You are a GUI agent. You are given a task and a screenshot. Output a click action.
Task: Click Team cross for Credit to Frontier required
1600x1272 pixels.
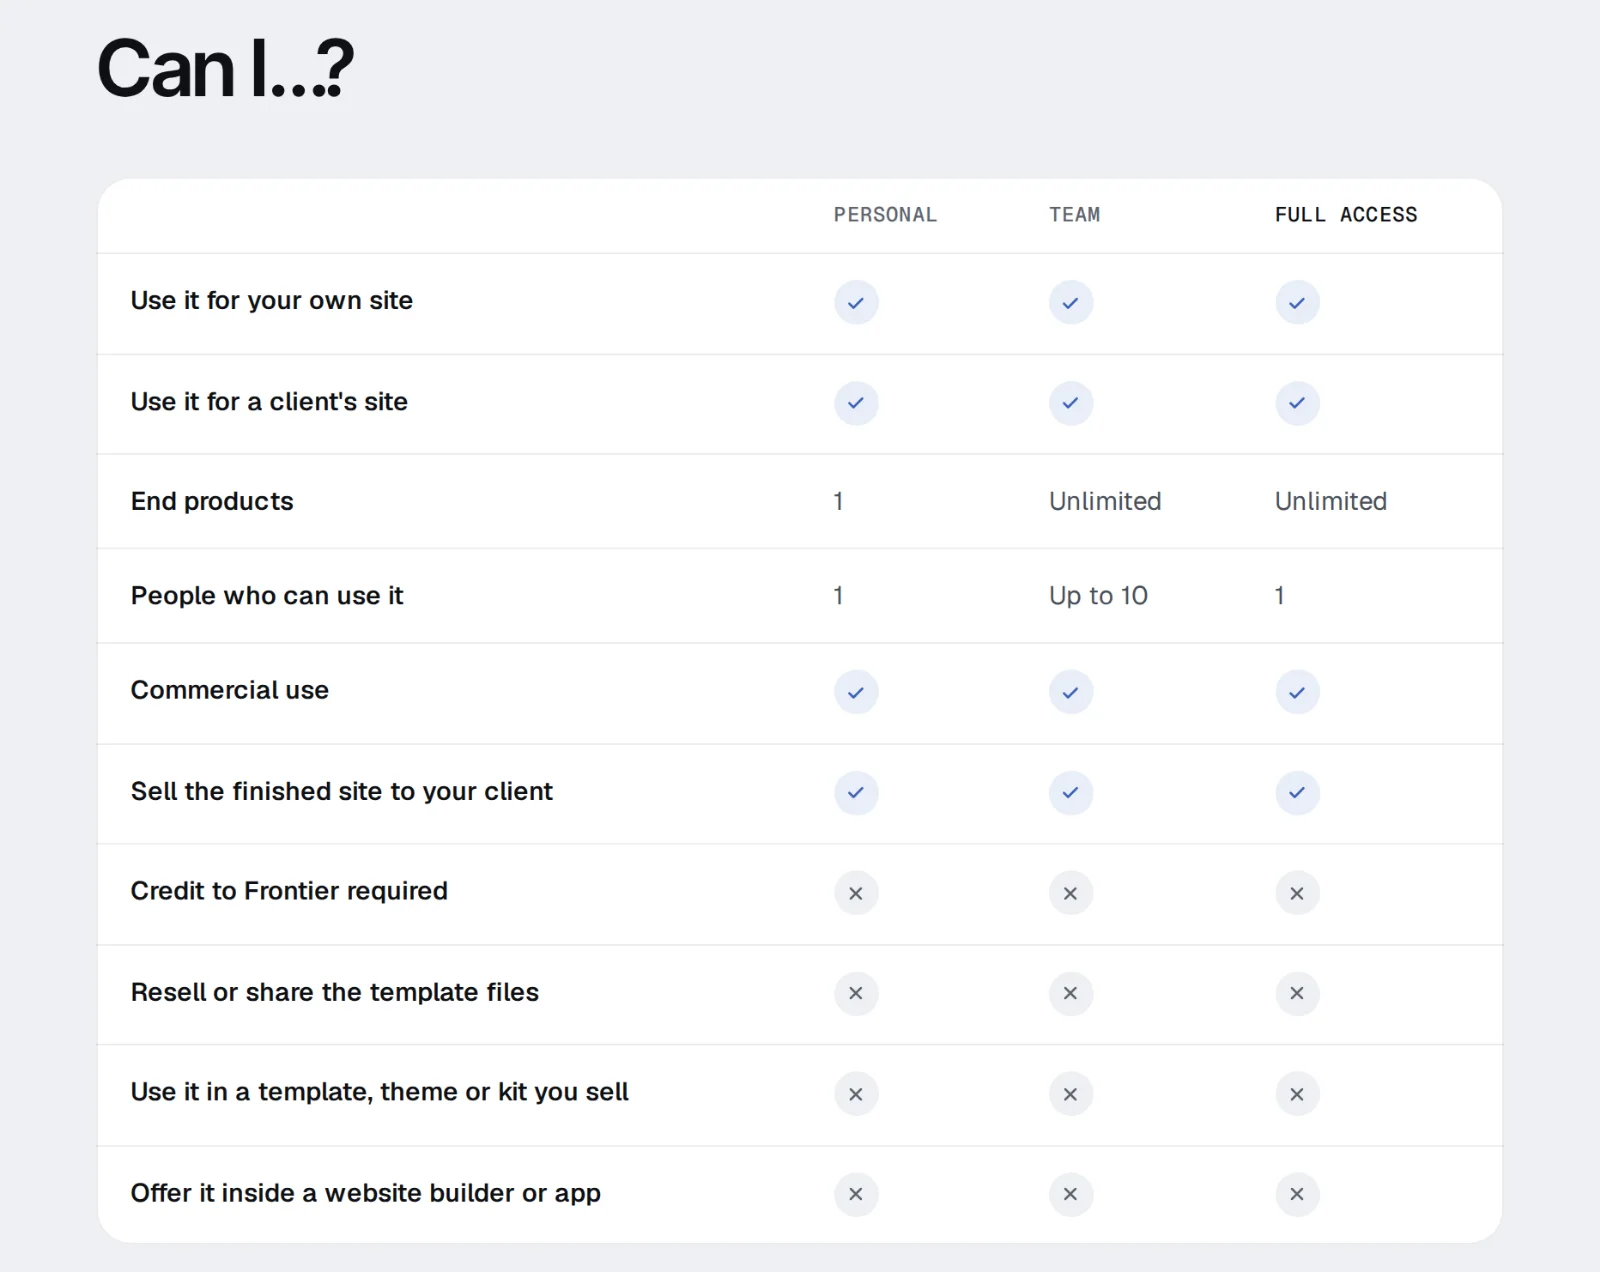(x=1071, y=893)
